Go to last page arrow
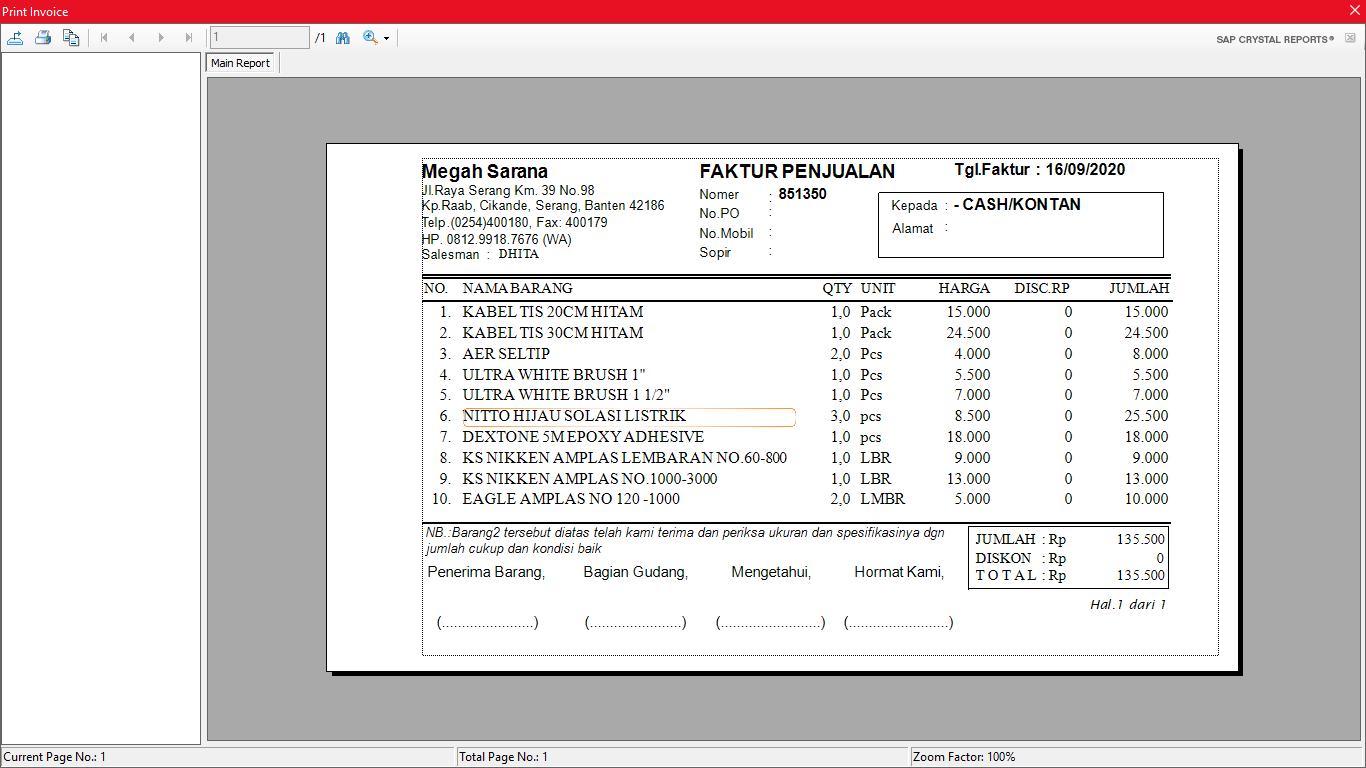The height and width of the screenshot is (768, 1366). point(188,38)
